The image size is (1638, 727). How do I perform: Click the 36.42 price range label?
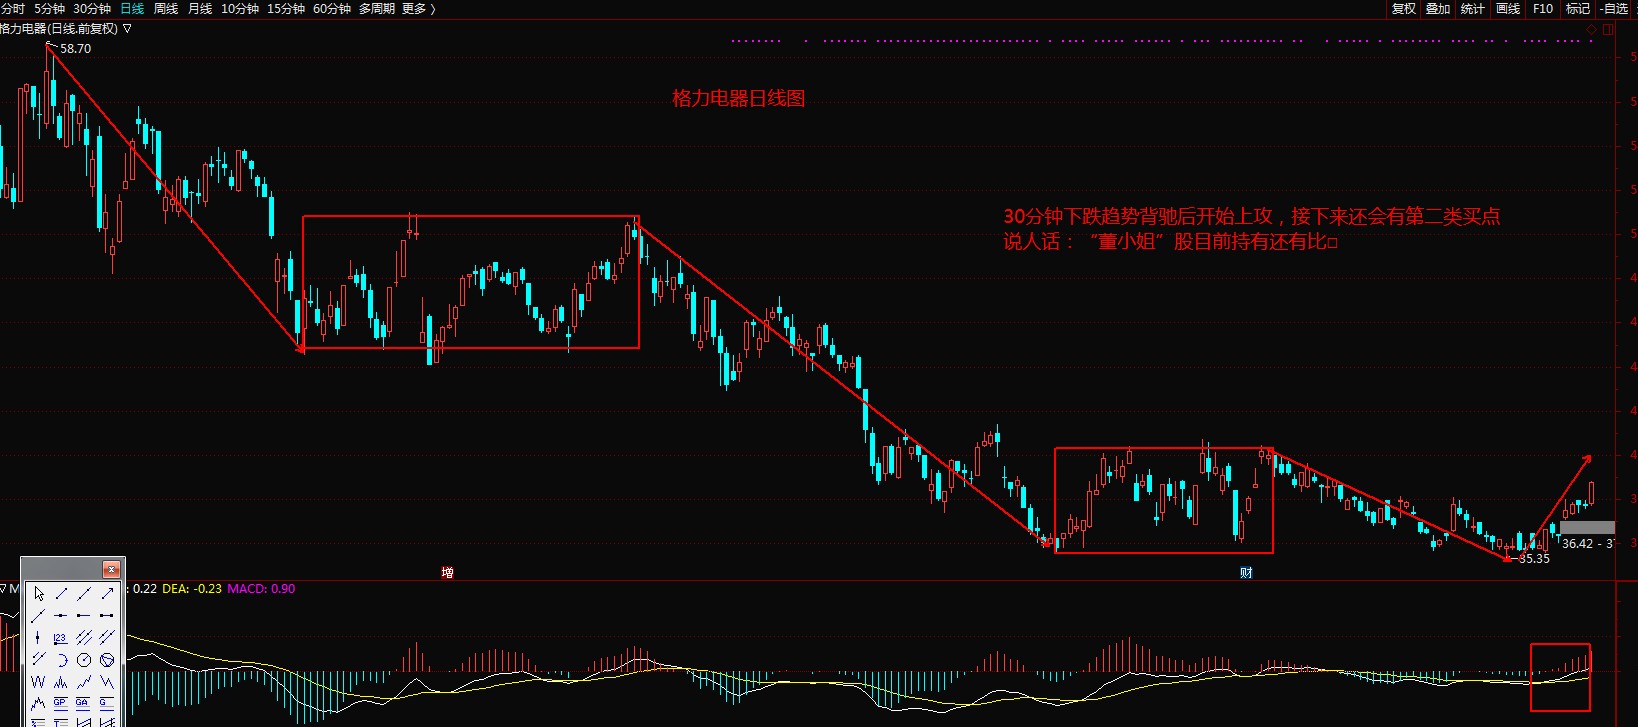(1588, 543)
